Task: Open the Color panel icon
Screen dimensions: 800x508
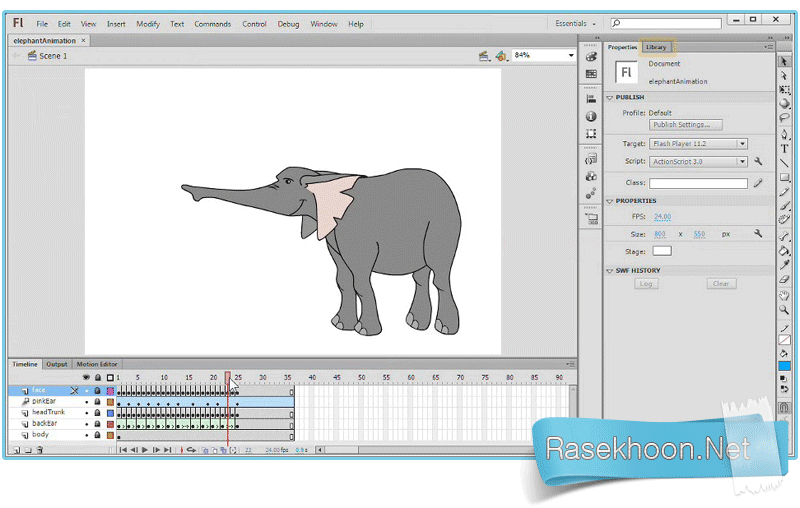Action: point(591,57)
